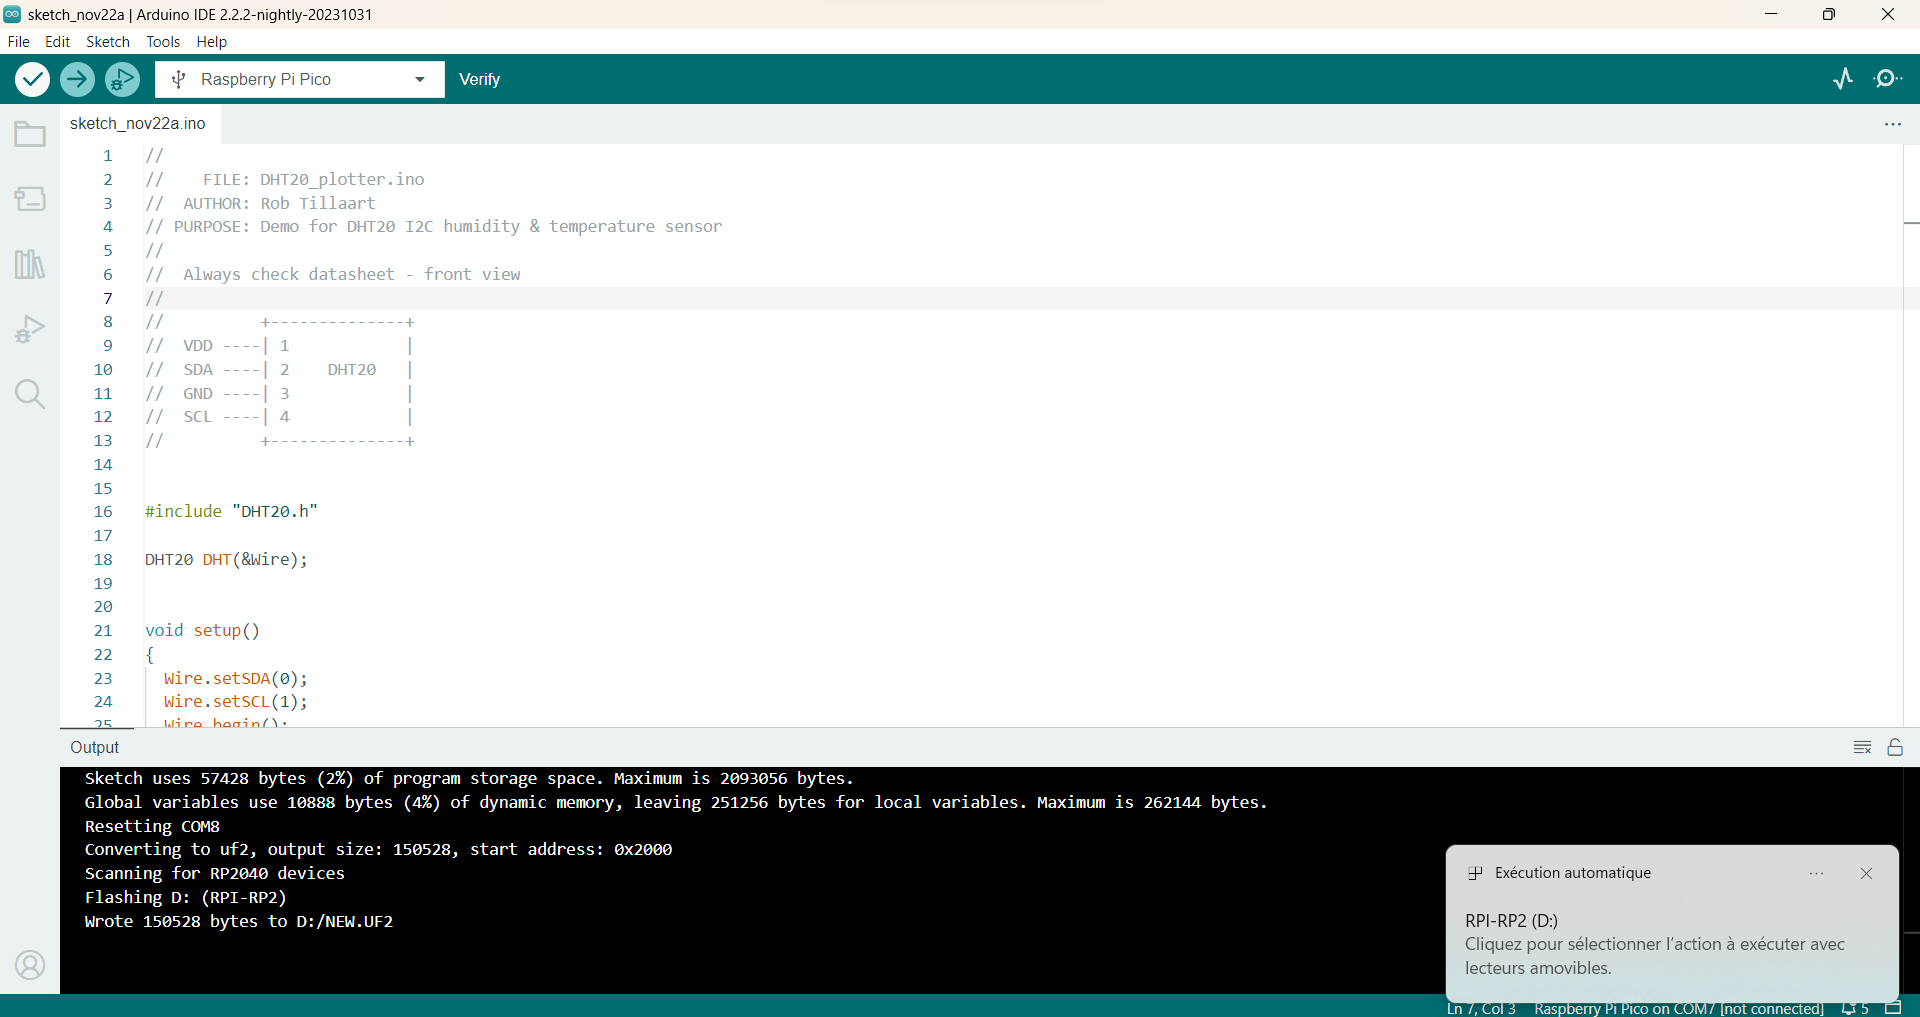Click Raspberry Pi Pico on COM7 status text
The height and width of the screenshot is (1017, 1920).
tap(1679, 1008)
